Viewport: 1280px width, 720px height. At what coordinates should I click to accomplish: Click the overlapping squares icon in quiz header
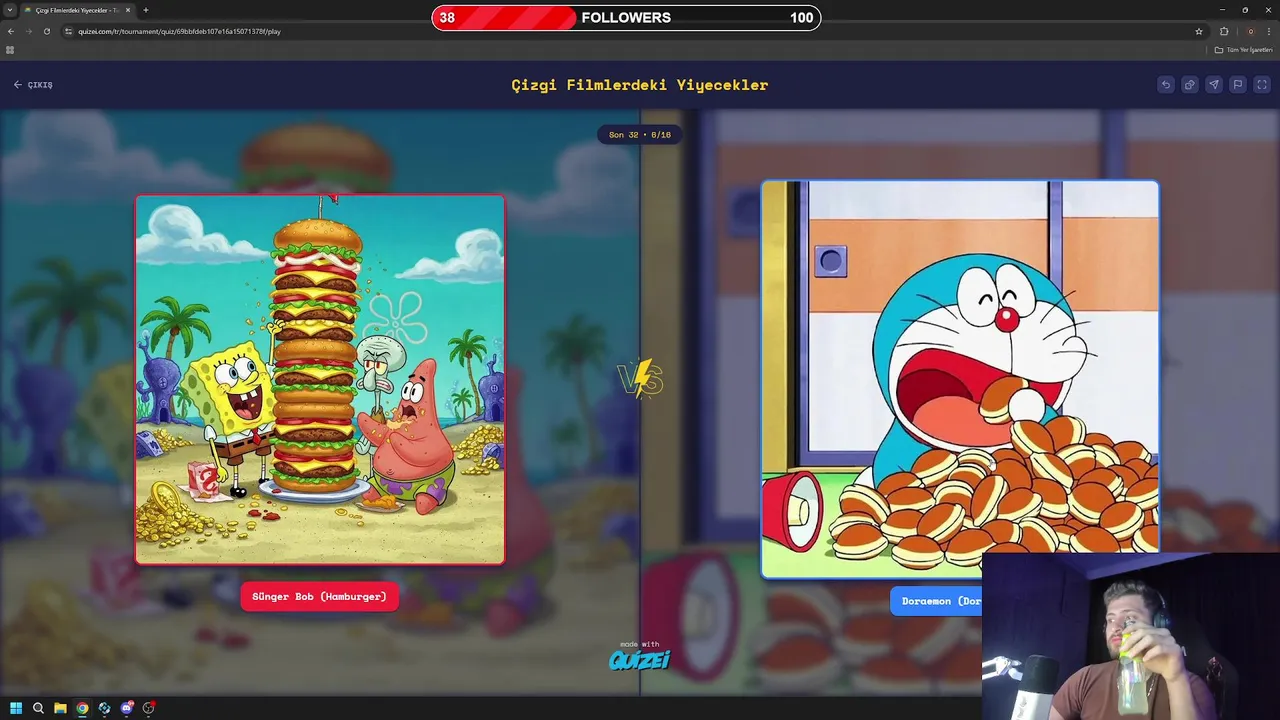[1189, 85]
